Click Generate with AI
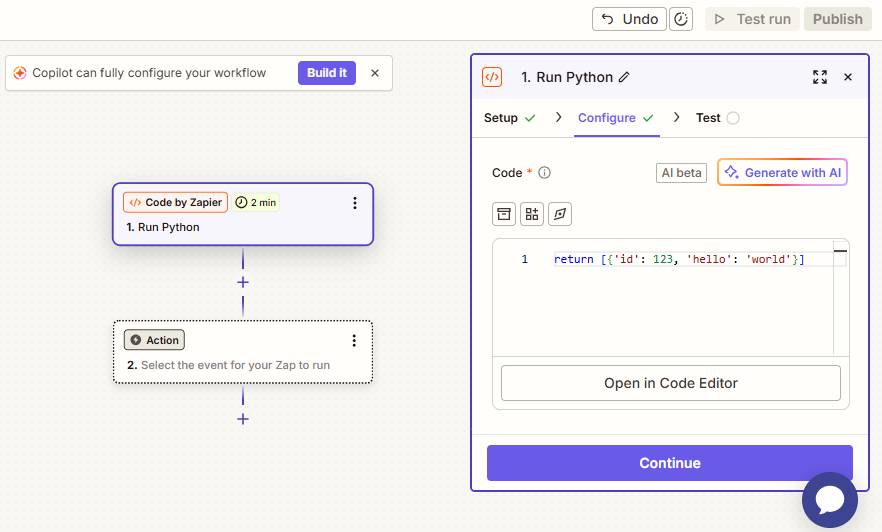882x532 pixels. click(x=782, y=173)
